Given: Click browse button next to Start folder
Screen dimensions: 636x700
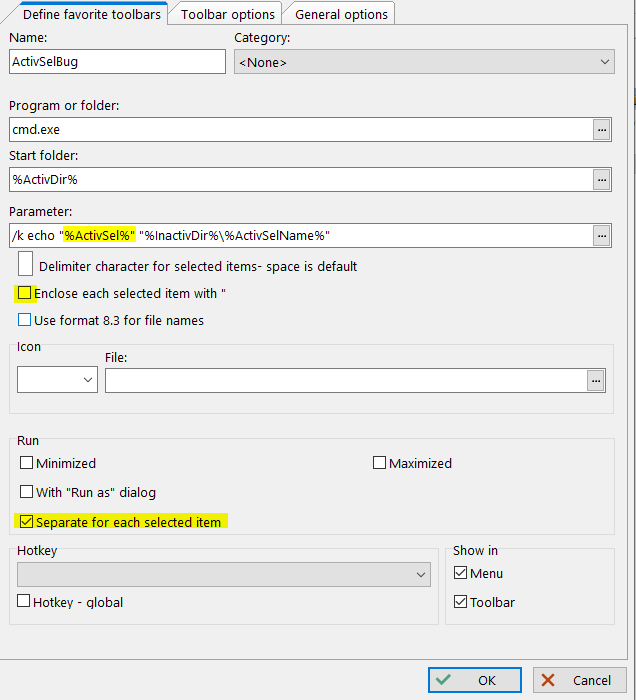Looking at the screenshot, I should [x=600, y=180].
